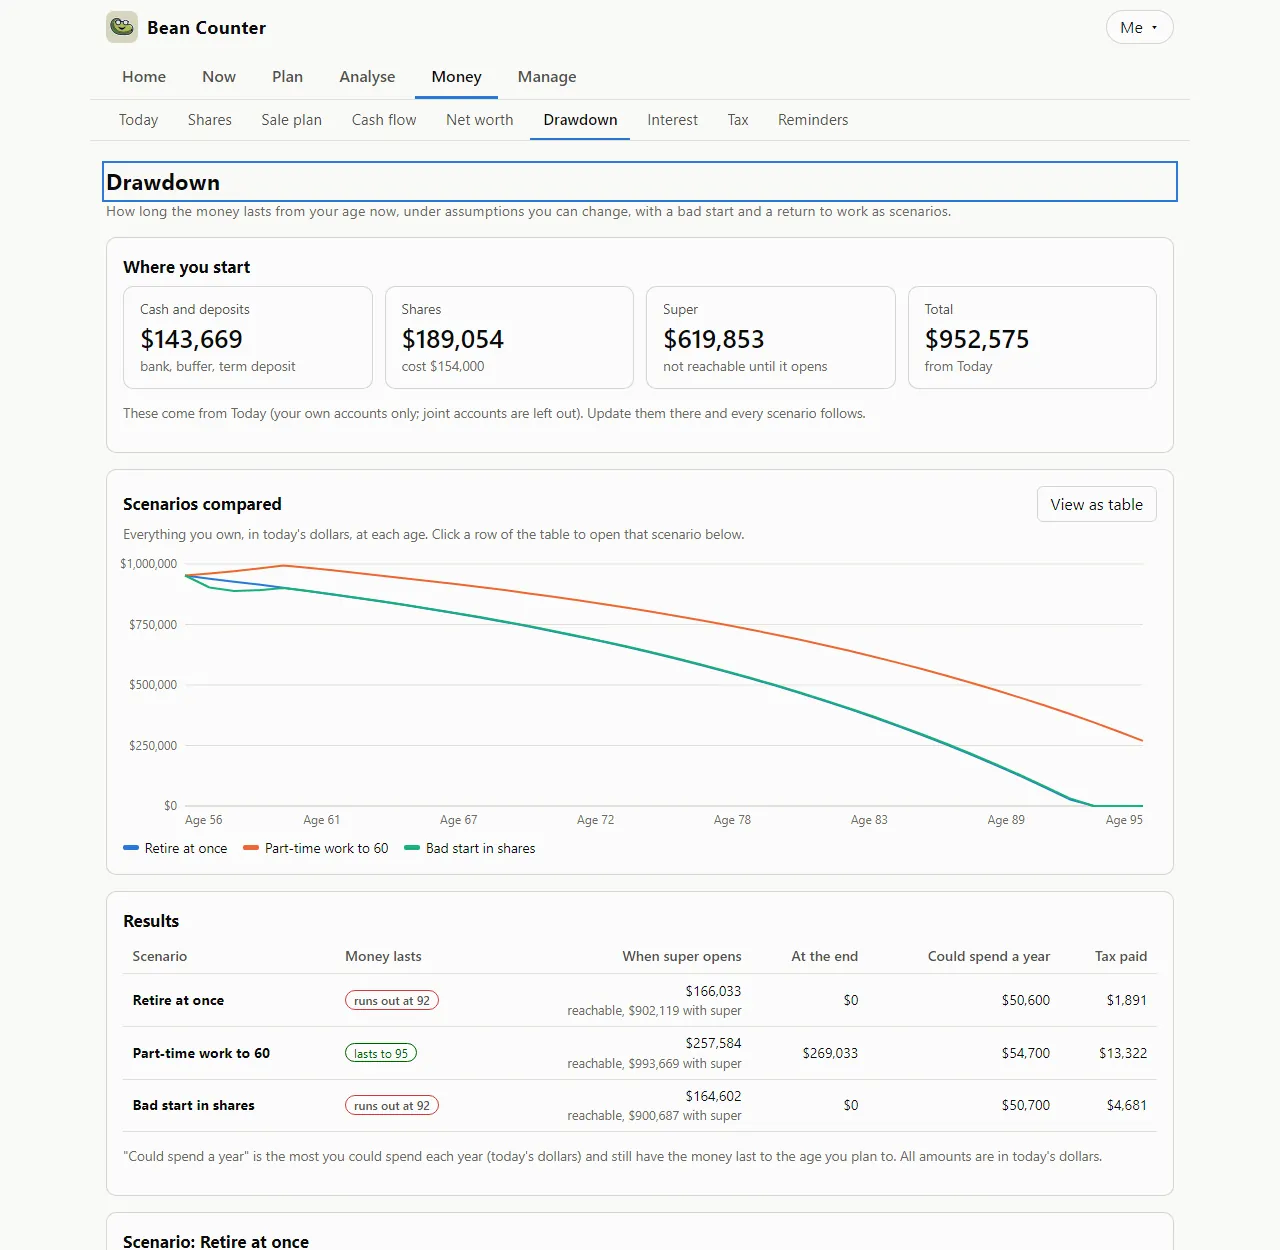Go to the Manage tab

coord(547,77)
